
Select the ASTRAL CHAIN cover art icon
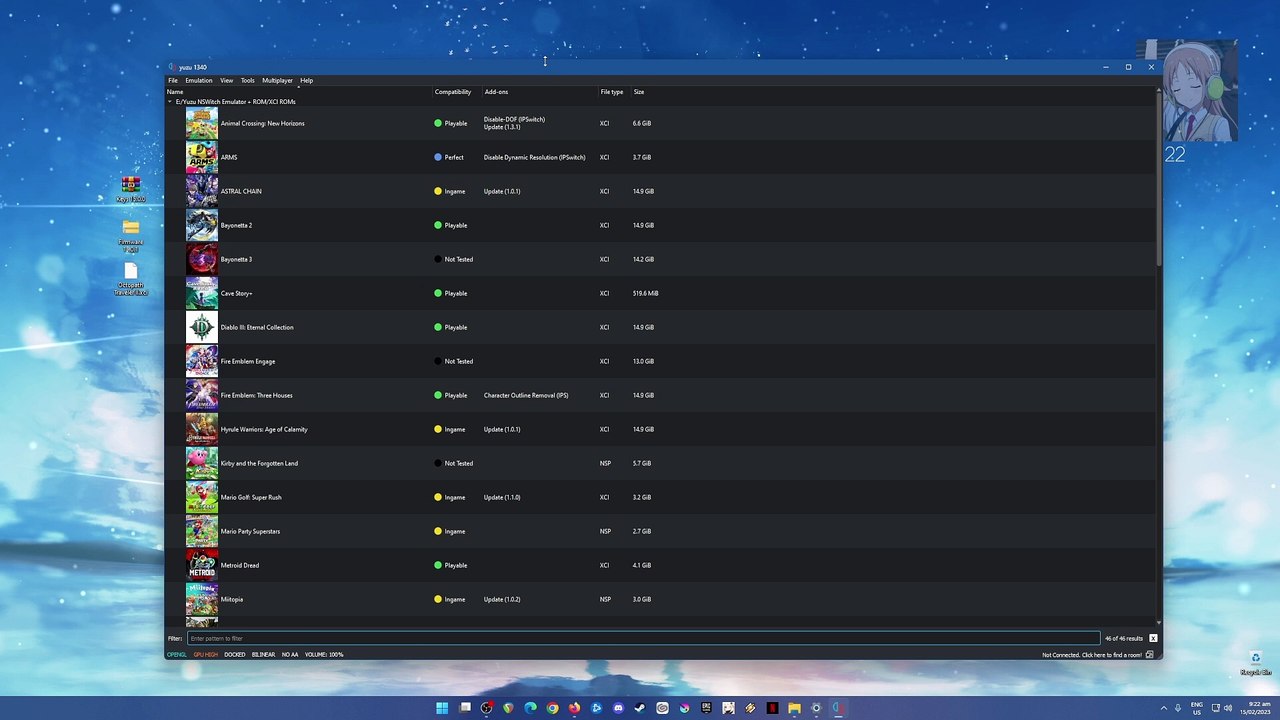201,191
